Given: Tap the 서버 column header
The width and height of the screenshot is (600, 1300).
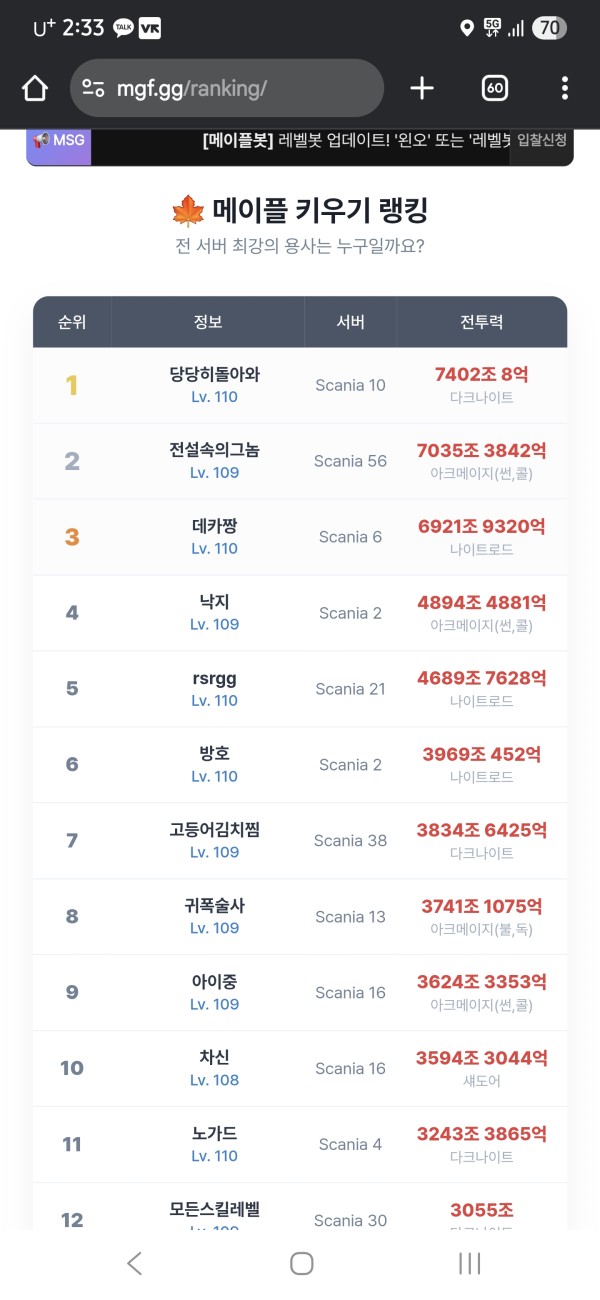Looking at the screenshot, I should (x=350, y=322).
